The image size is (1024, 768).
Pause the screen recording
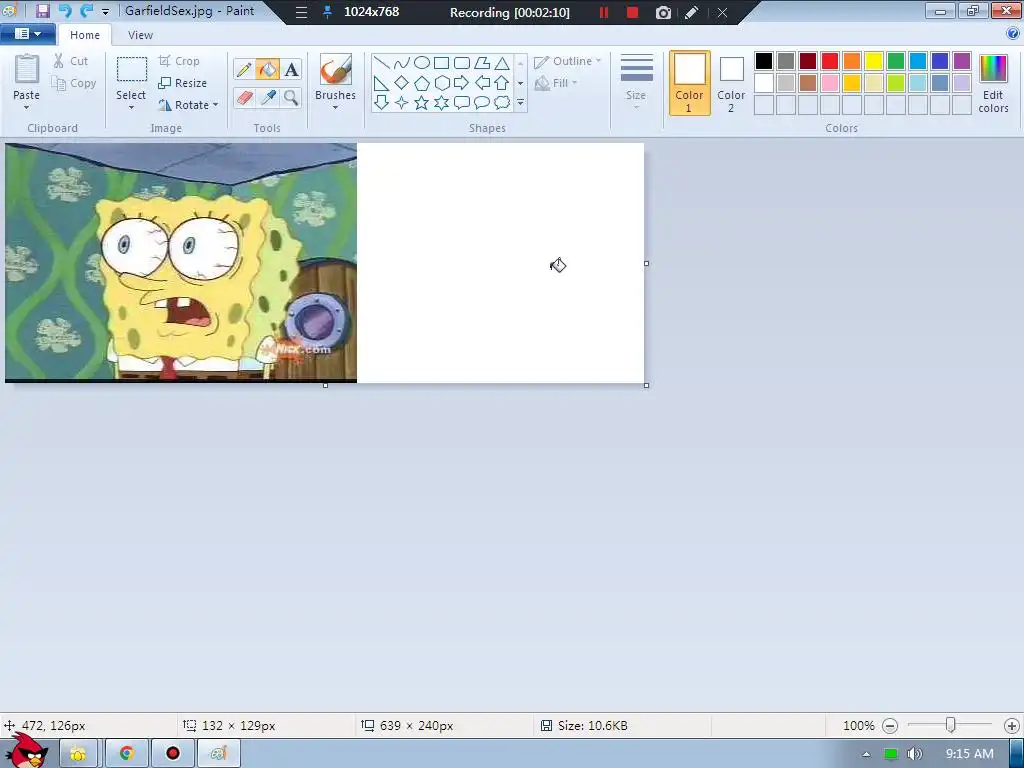604,12
